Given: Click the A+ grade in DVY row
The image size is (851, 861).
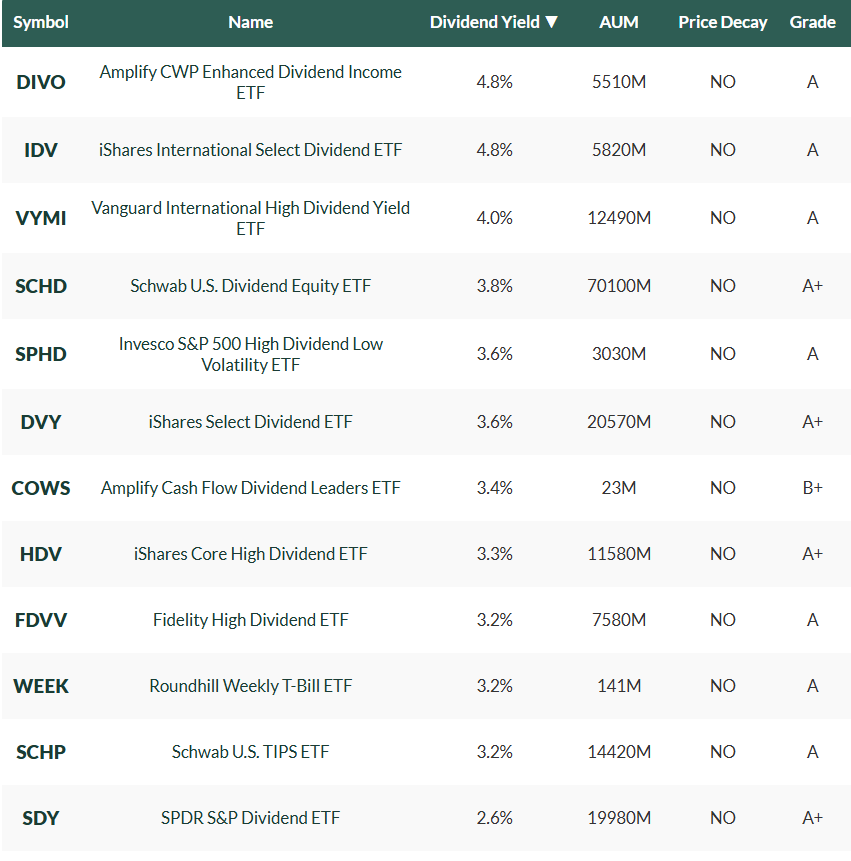Looking at the screenshot, I should (x=813, y=422).
